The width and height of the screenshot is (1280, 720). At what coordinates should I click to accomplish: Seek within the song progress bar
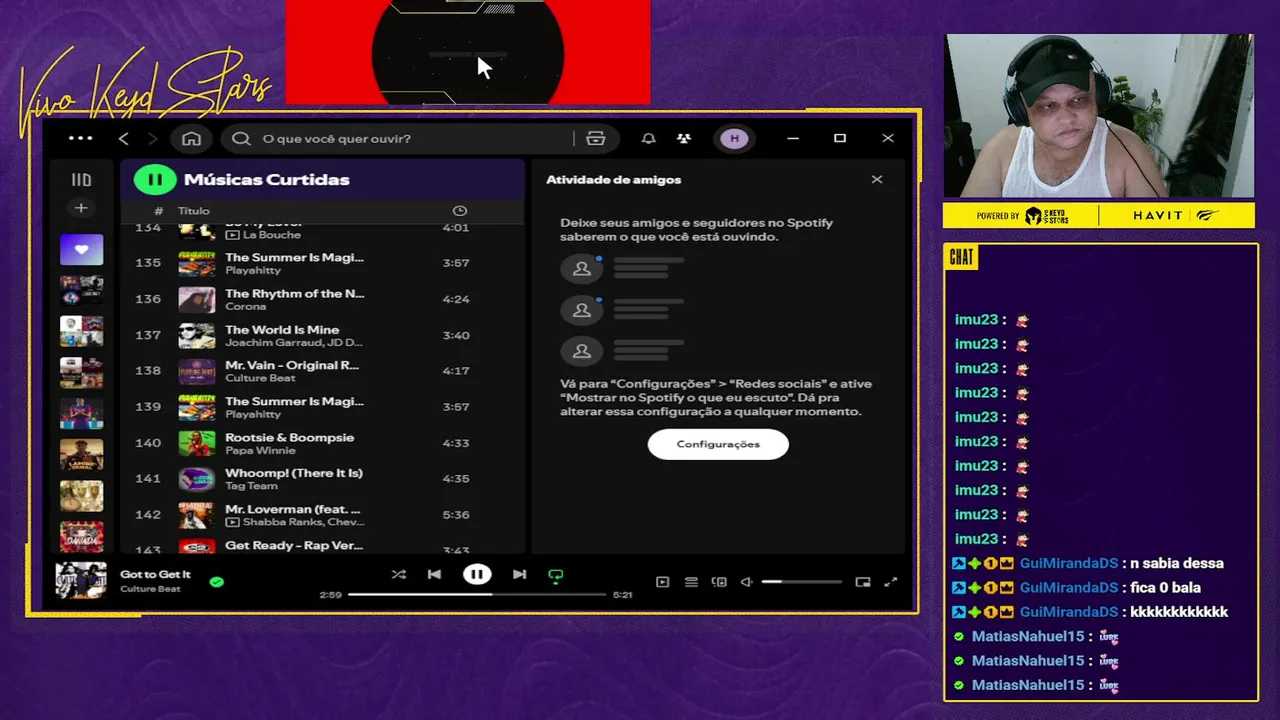pos(477,594)
